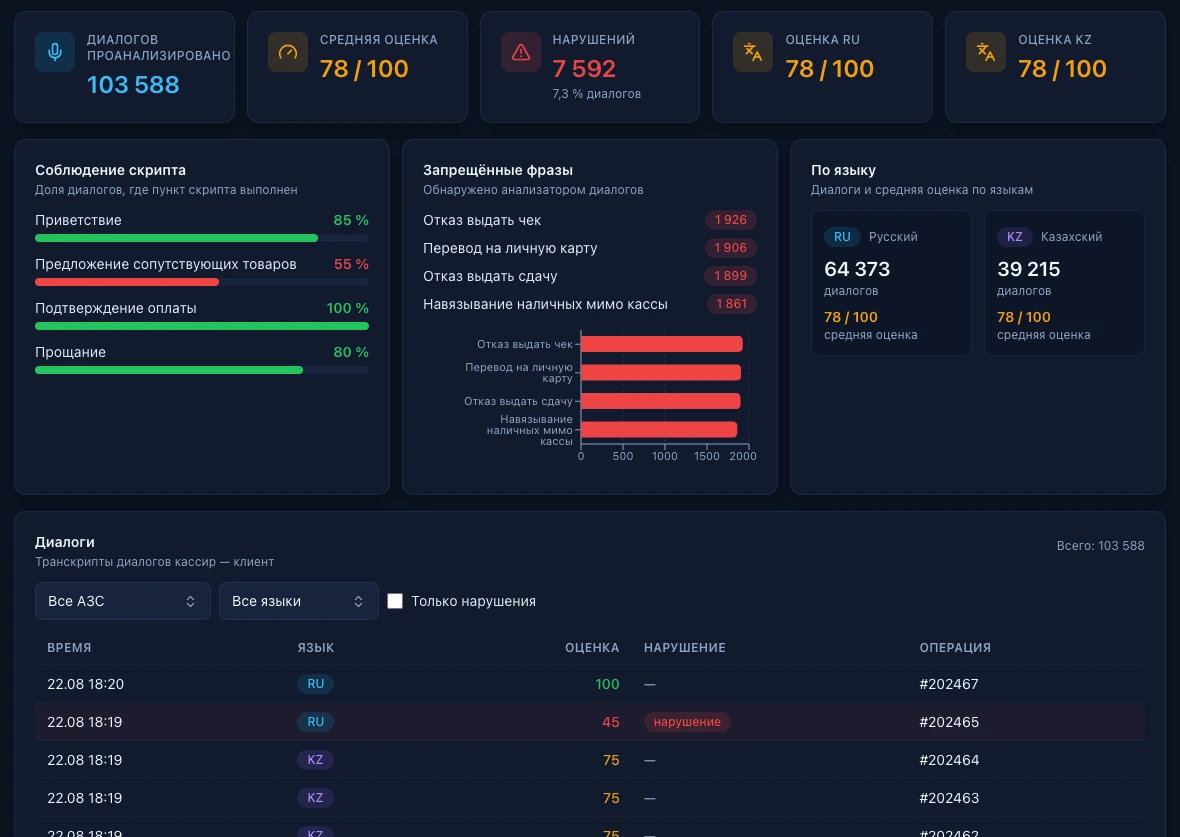The height and width of the screenshot is (837, 1180).
Task: Click the ОПЕРАЦИЯ column header
Action: click(955, 647)
